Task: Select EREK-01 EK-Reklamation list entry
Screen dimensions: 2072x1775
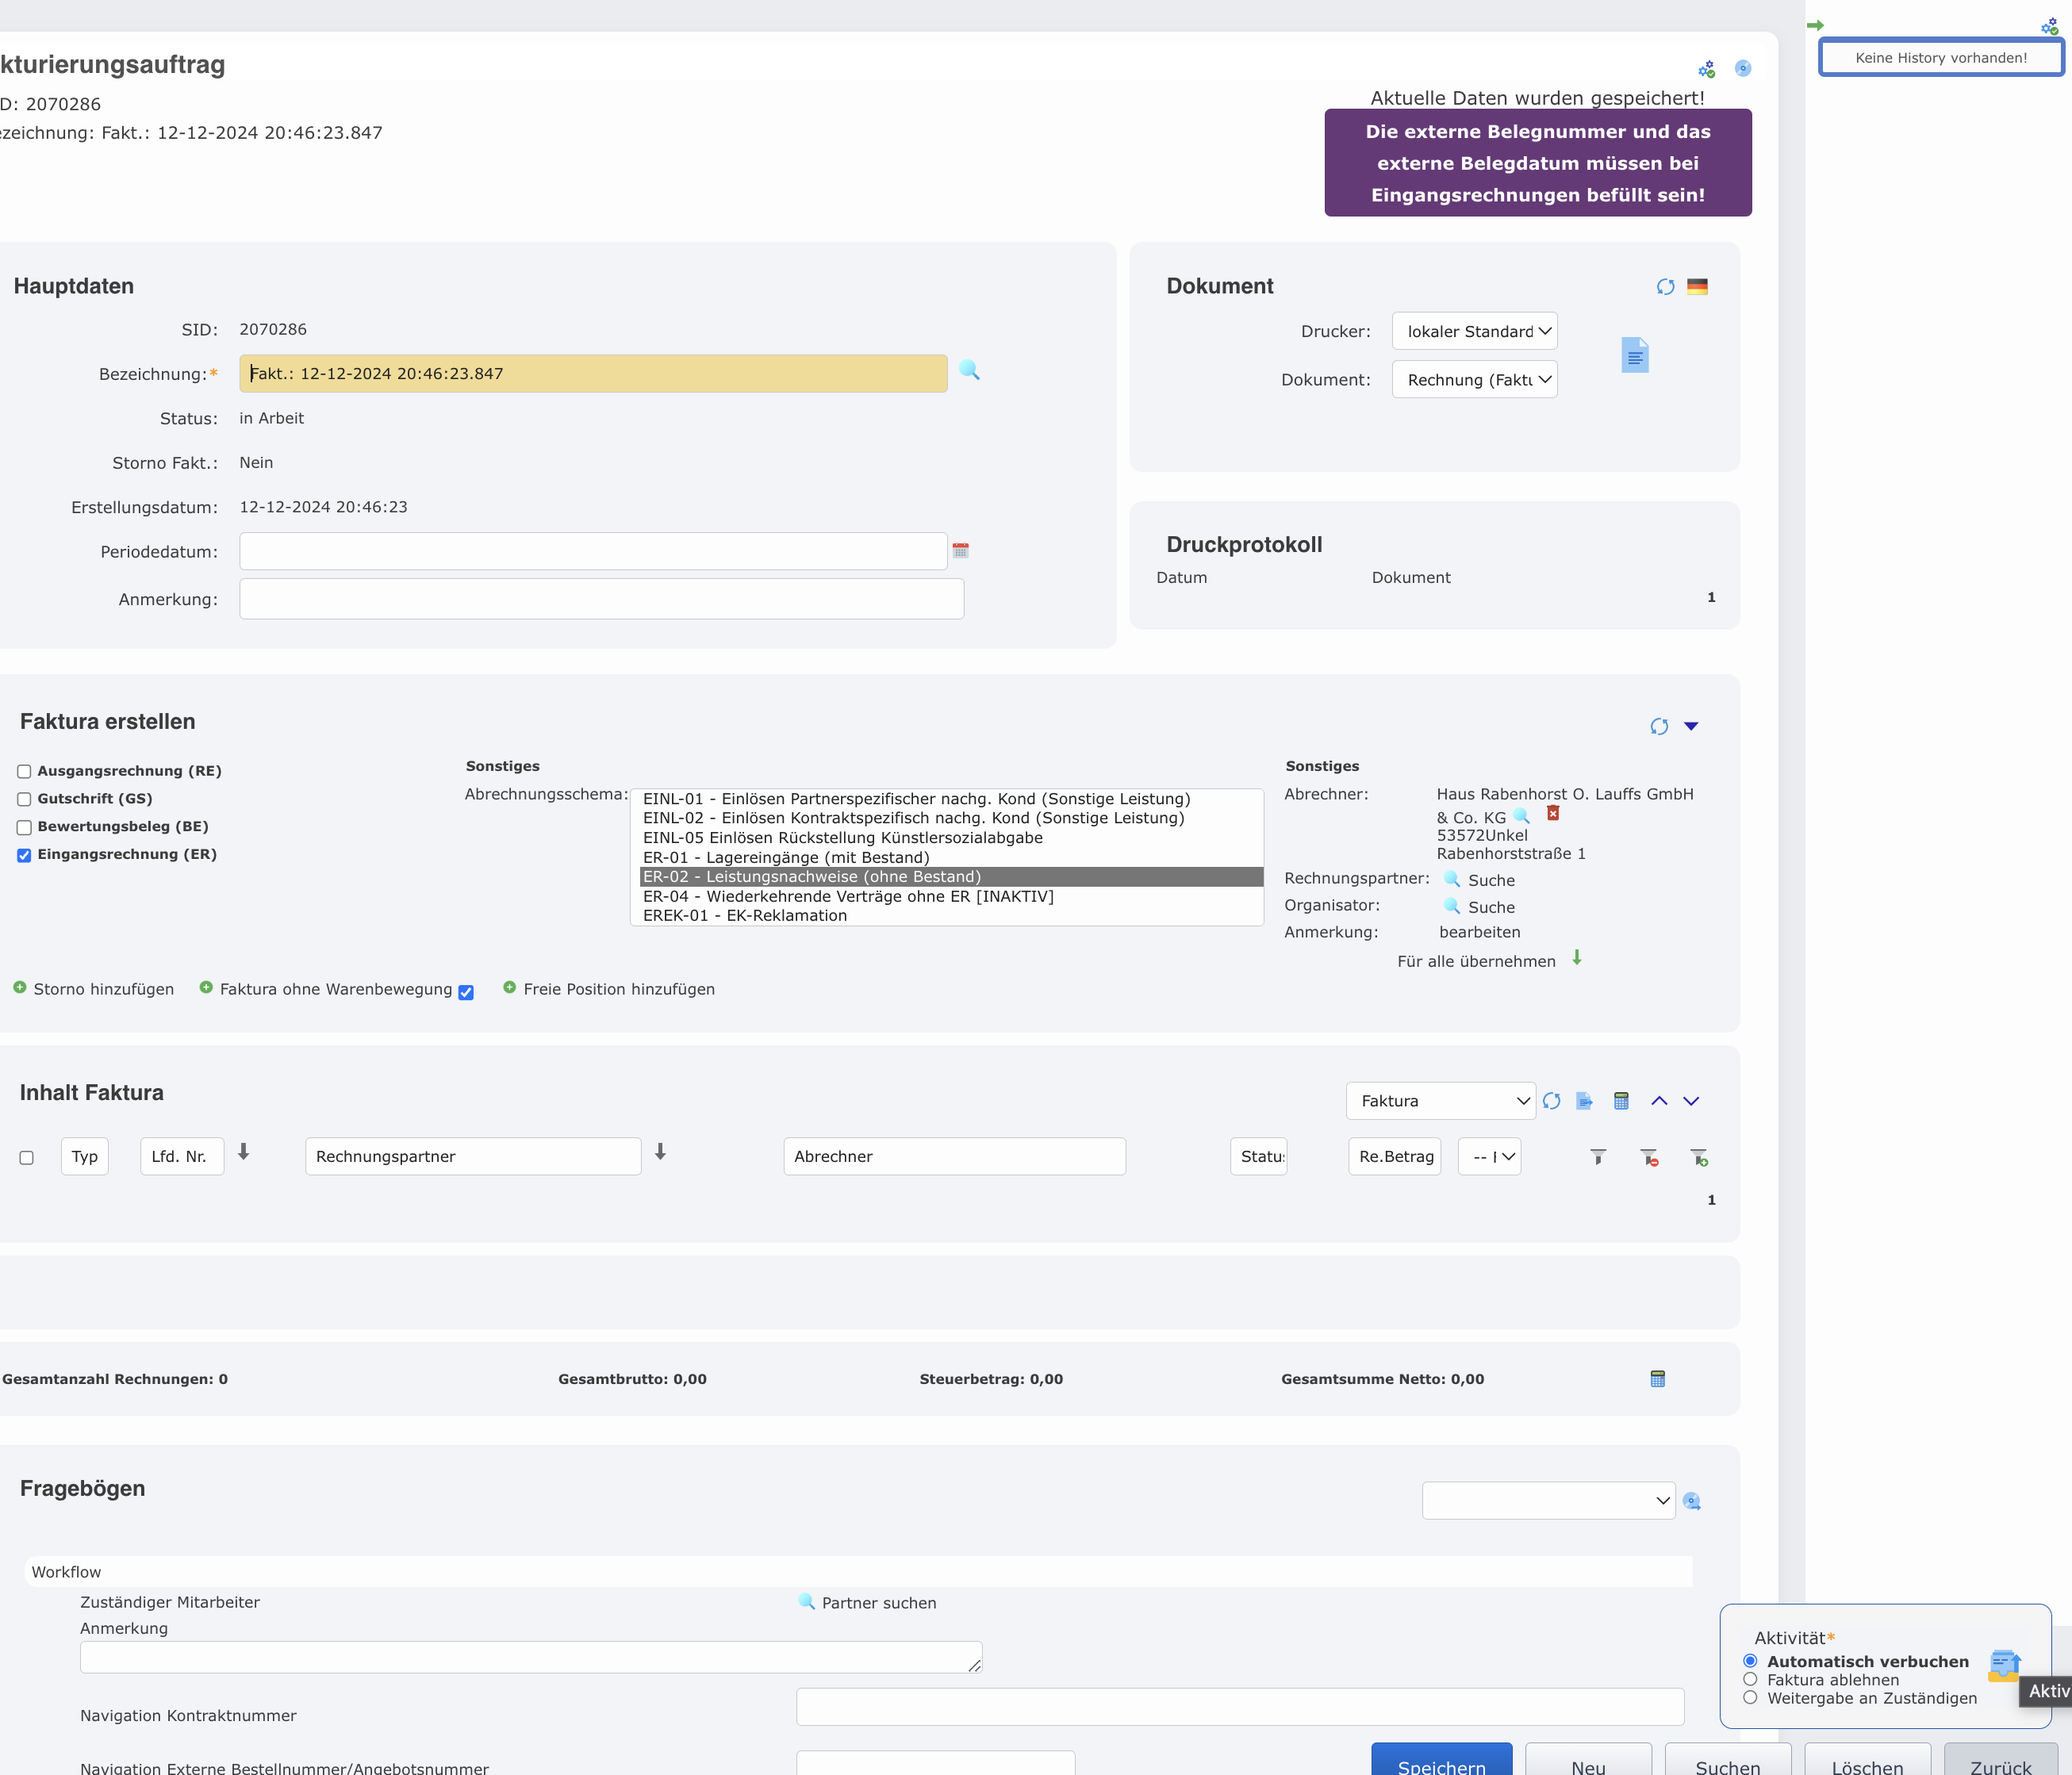Action: point(744,915)
